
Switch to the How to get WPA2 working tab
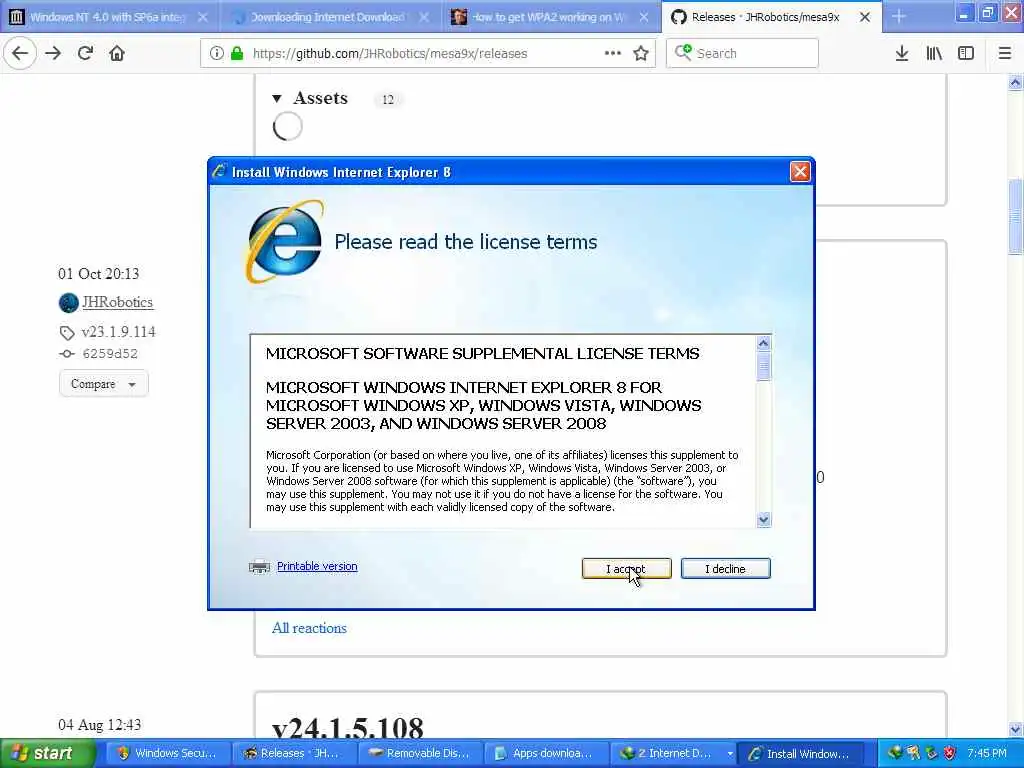550,17
